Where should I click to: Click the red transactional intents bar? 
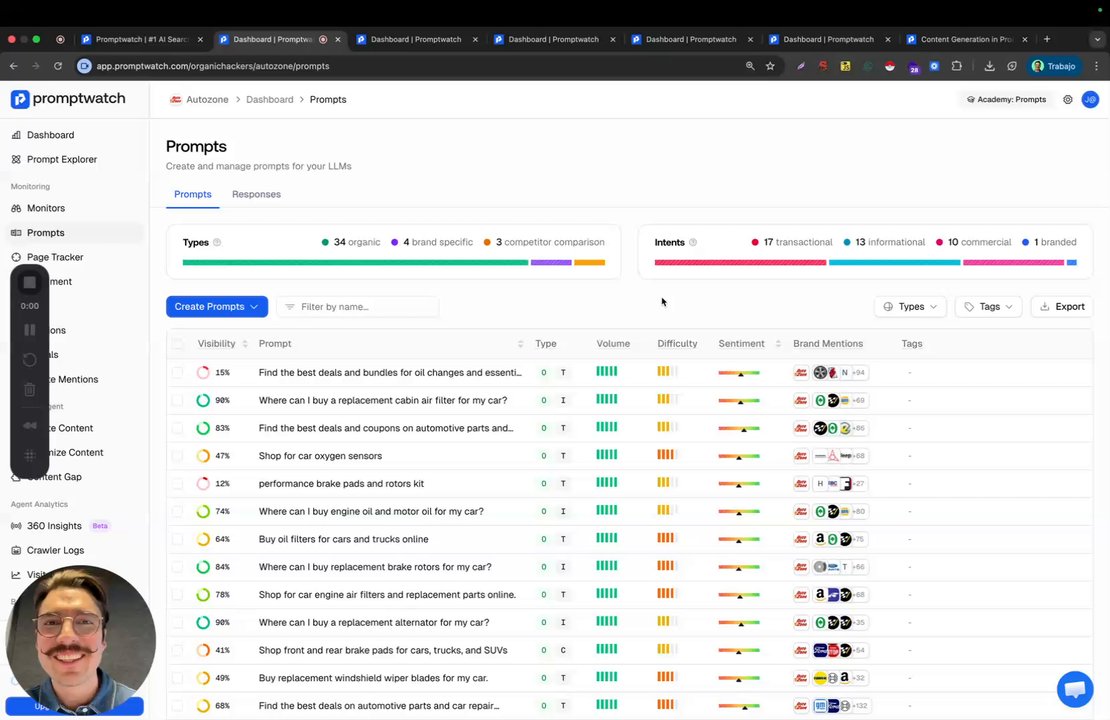pos(740,262)
